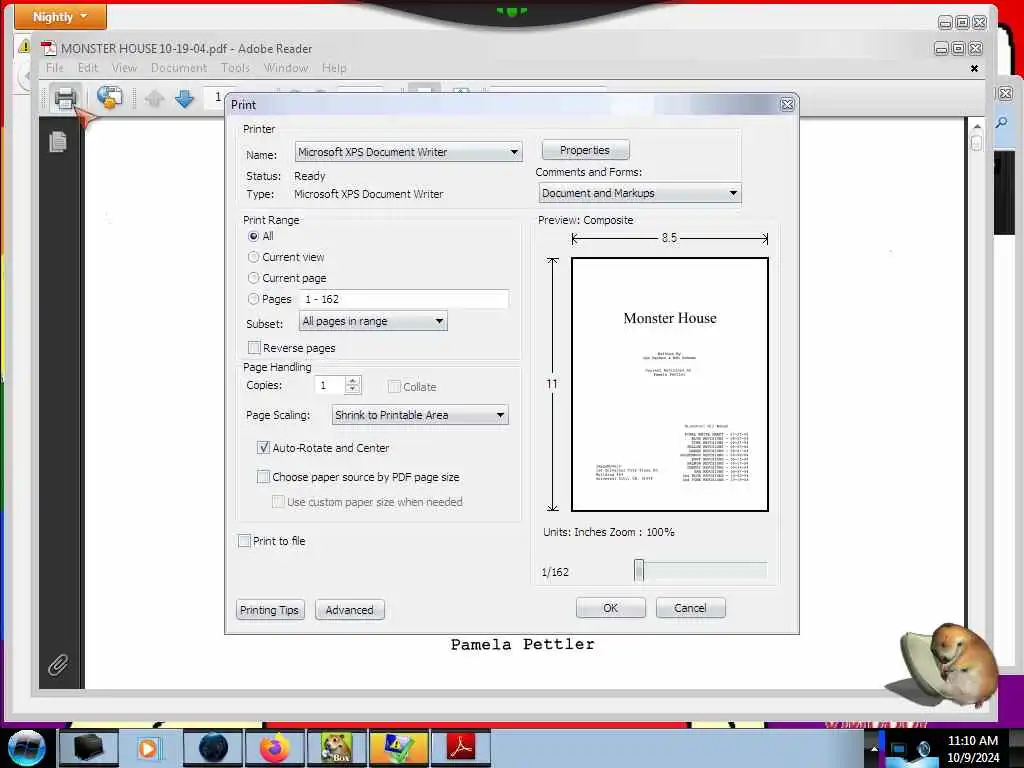1024x768 pixels.
Task: Open the View menu
Action: 124,68
